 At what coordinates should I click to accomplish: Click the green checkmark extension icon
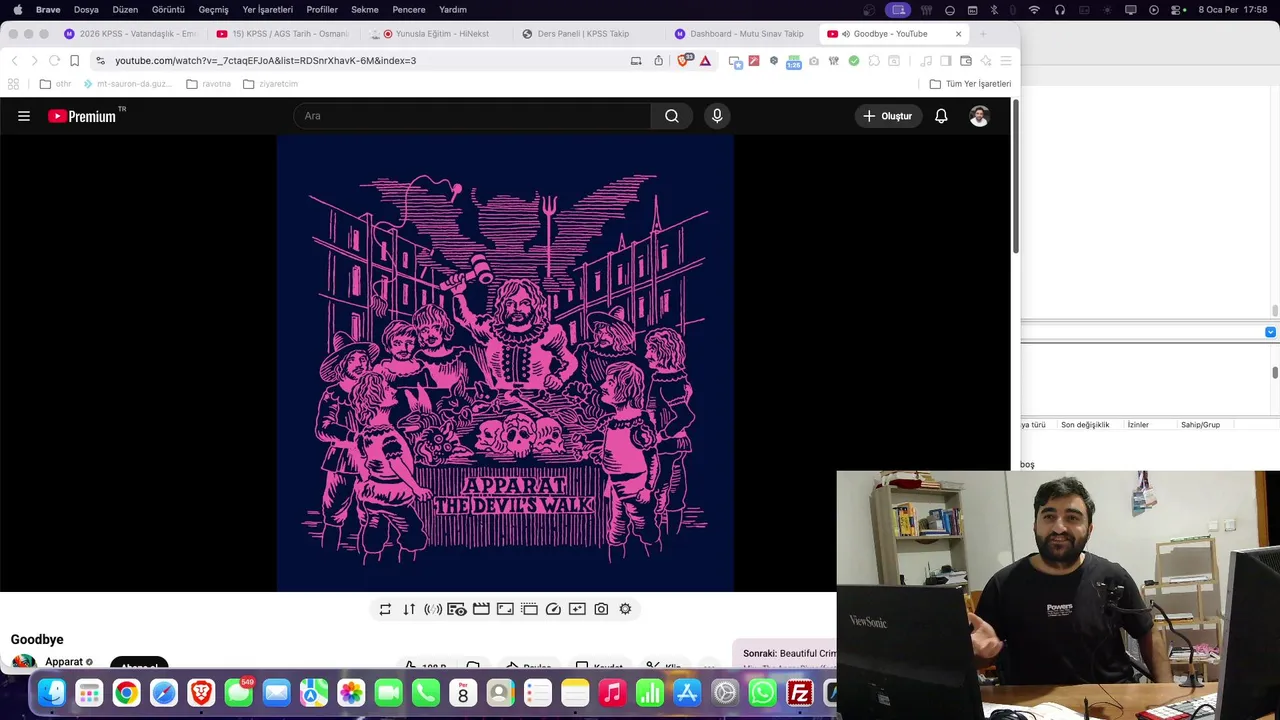pyautogui.click(x=854, y=61)
